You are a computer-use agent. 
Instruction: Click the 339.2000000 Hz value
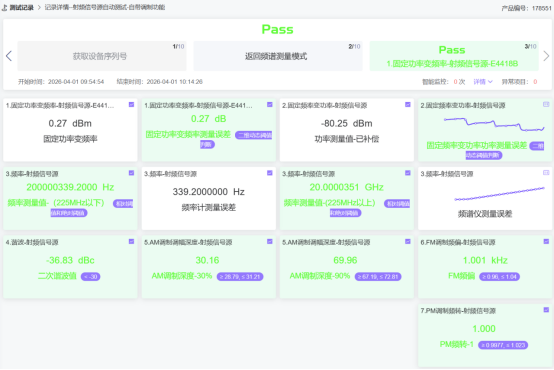(x=208, y=192)
